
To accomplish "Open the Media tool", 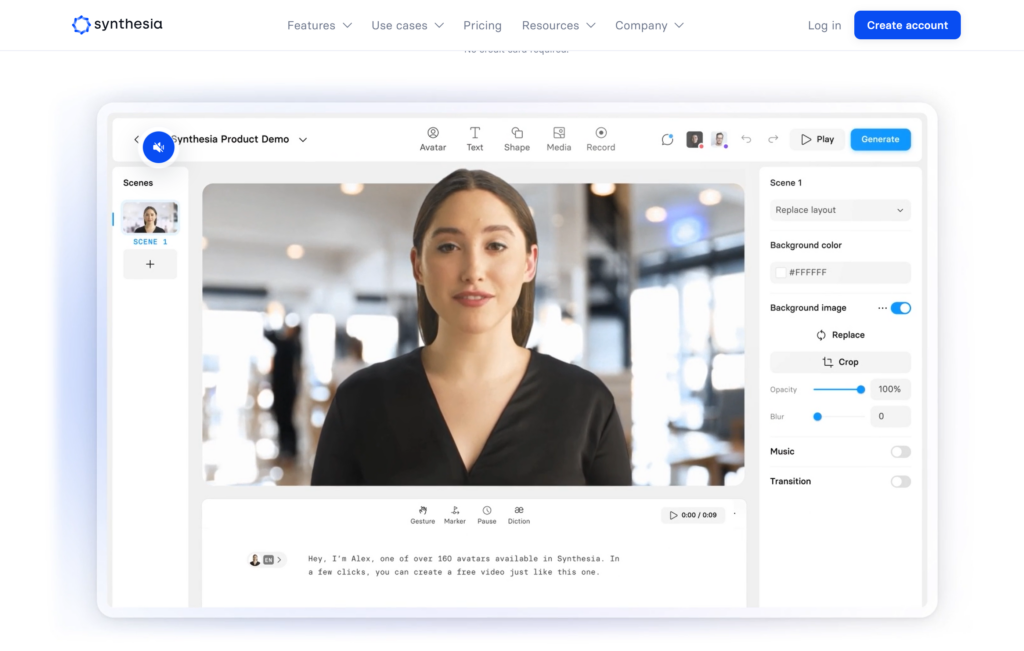I will (x=559, y=133).
